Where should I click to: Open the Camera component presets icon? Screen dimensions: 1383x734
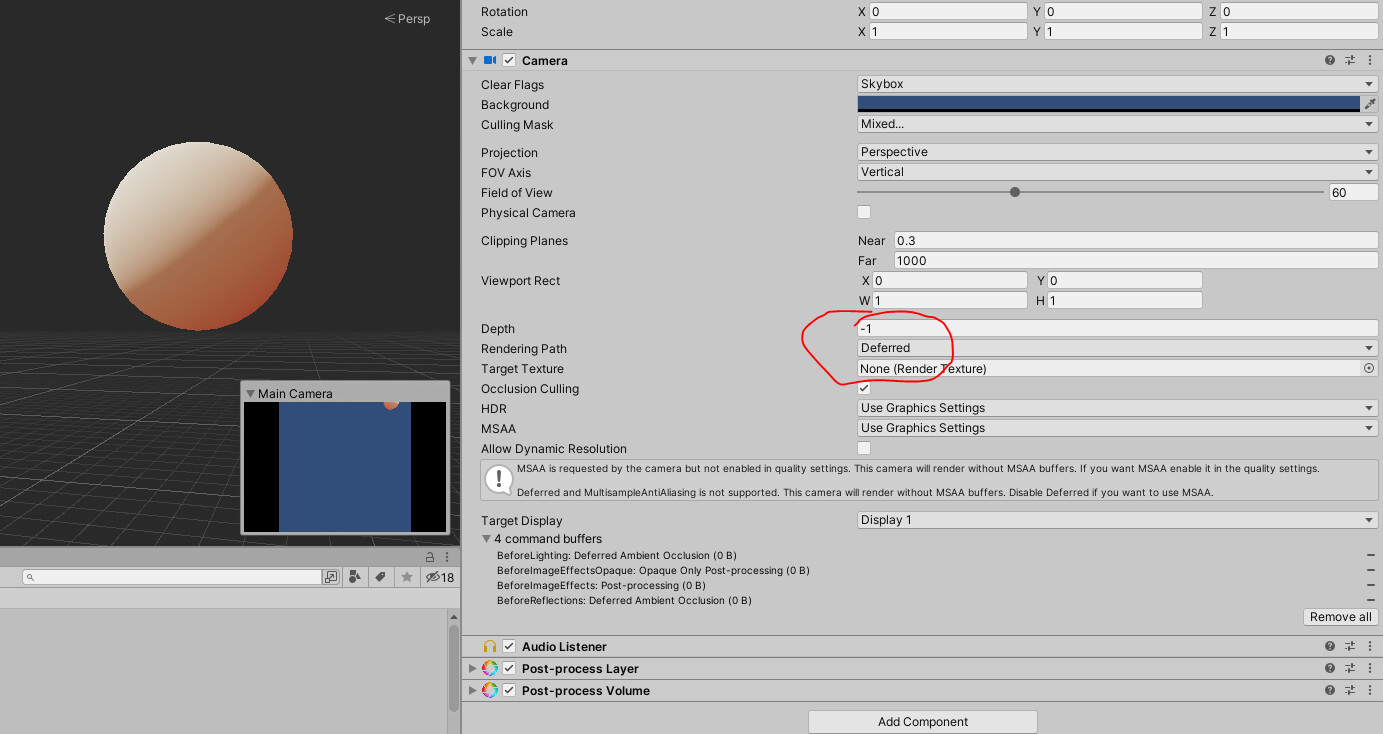(x=1350, y=60)
